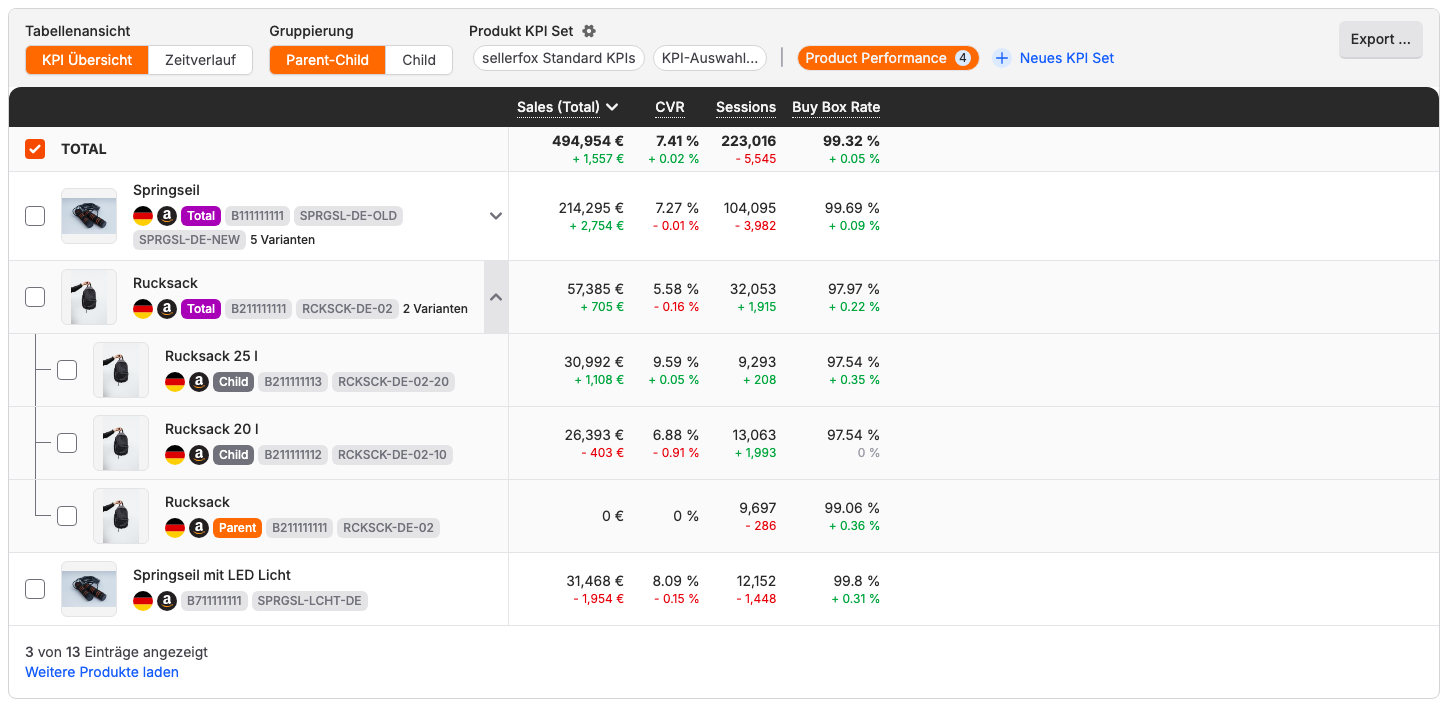Click the orange Parent badge

coord(238,528)
